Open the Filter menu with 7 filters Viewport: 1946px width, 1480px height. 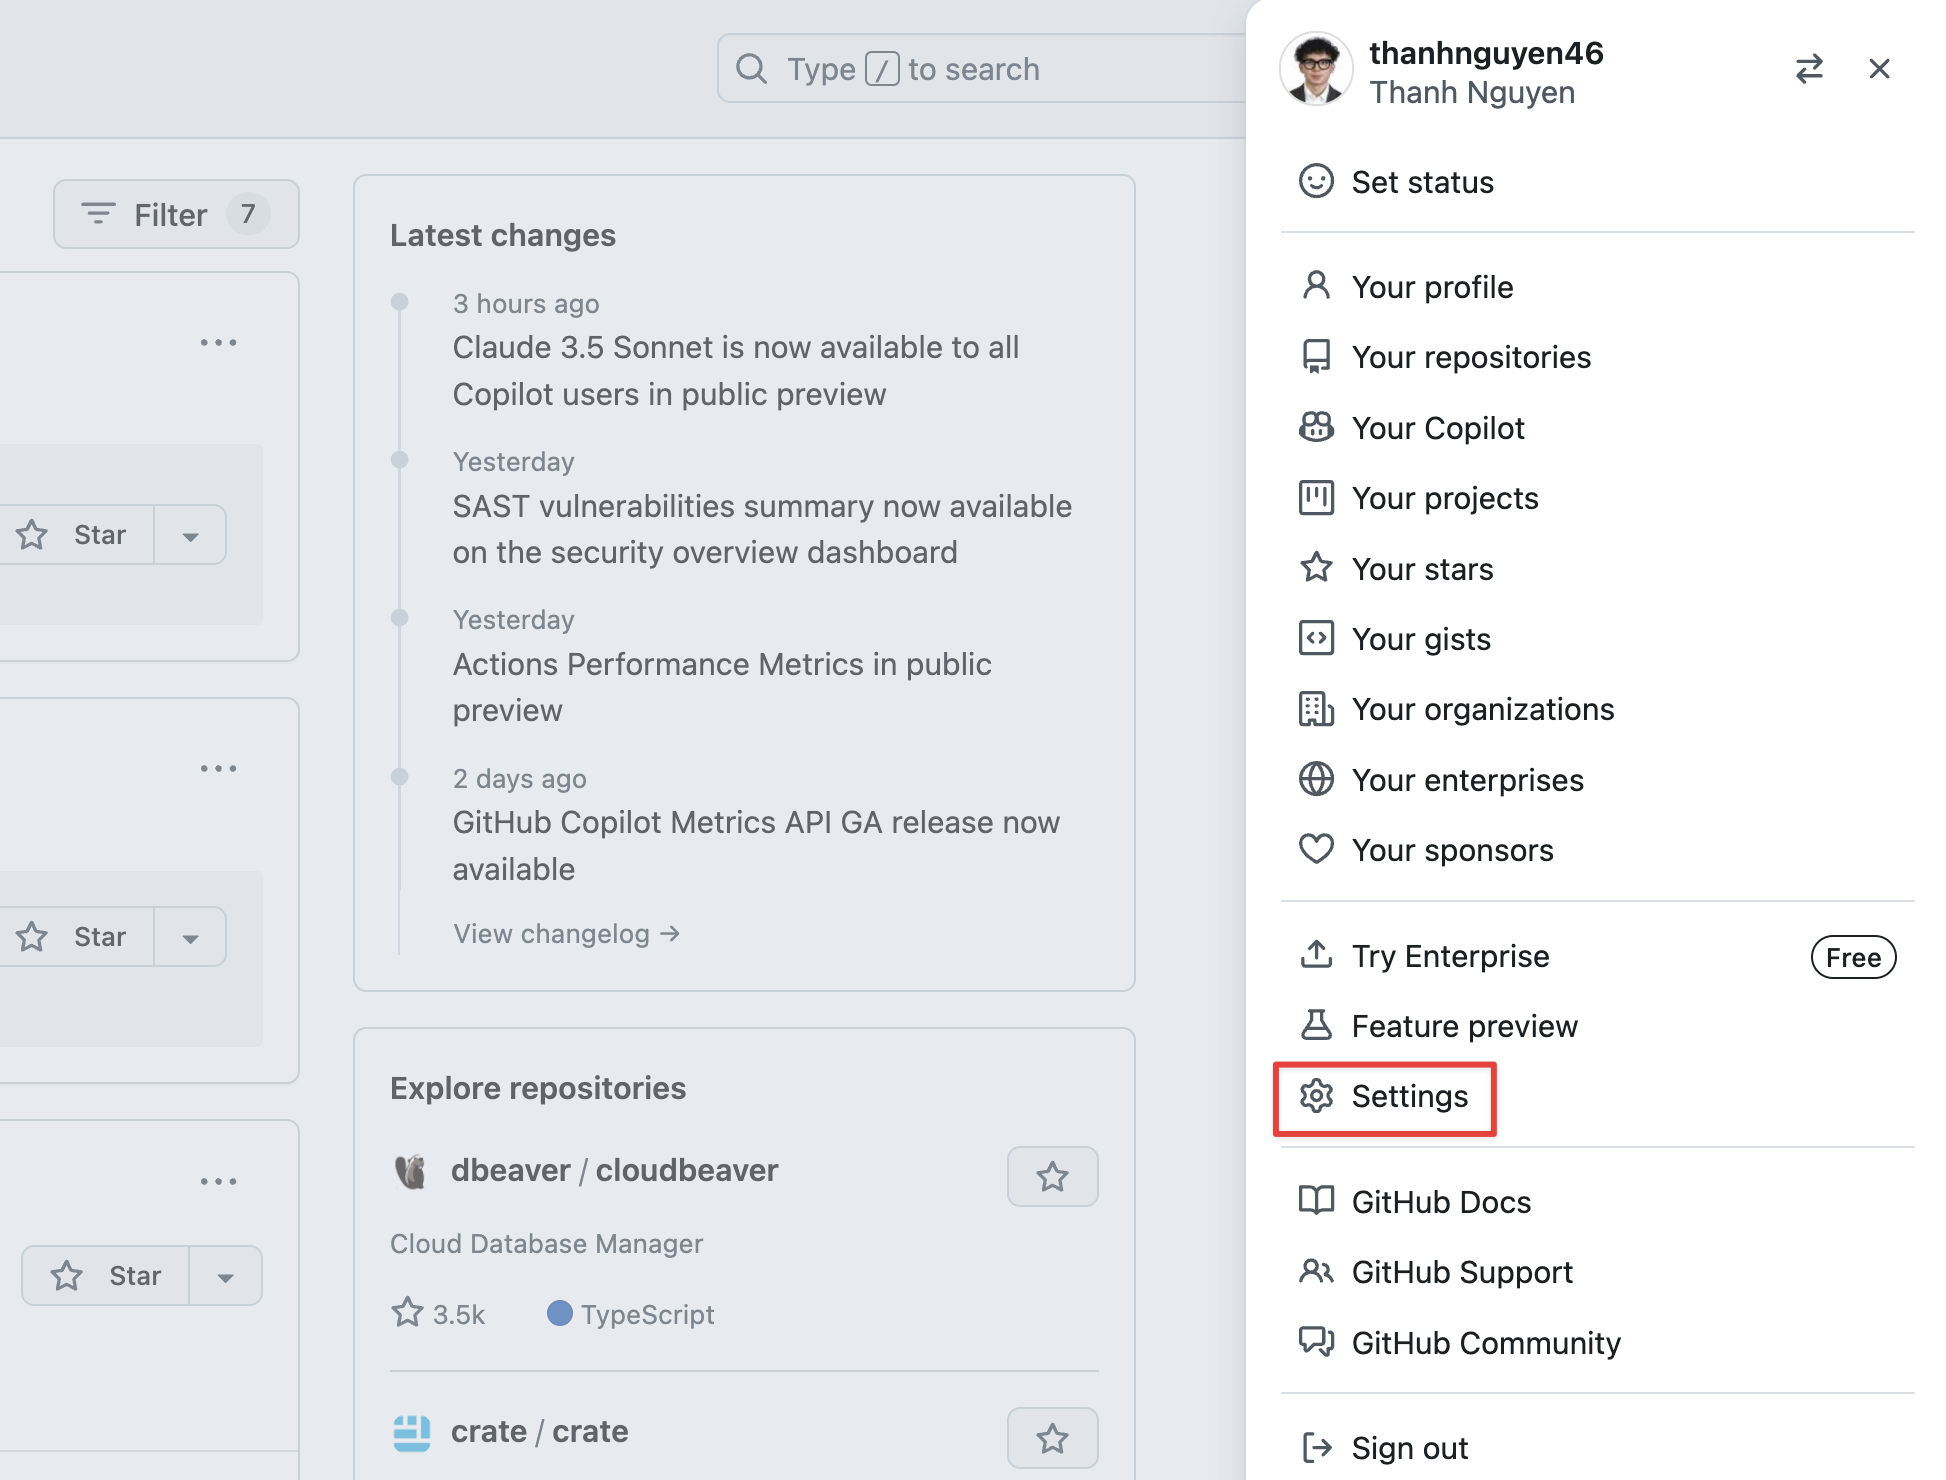click(x=176, y=215)
